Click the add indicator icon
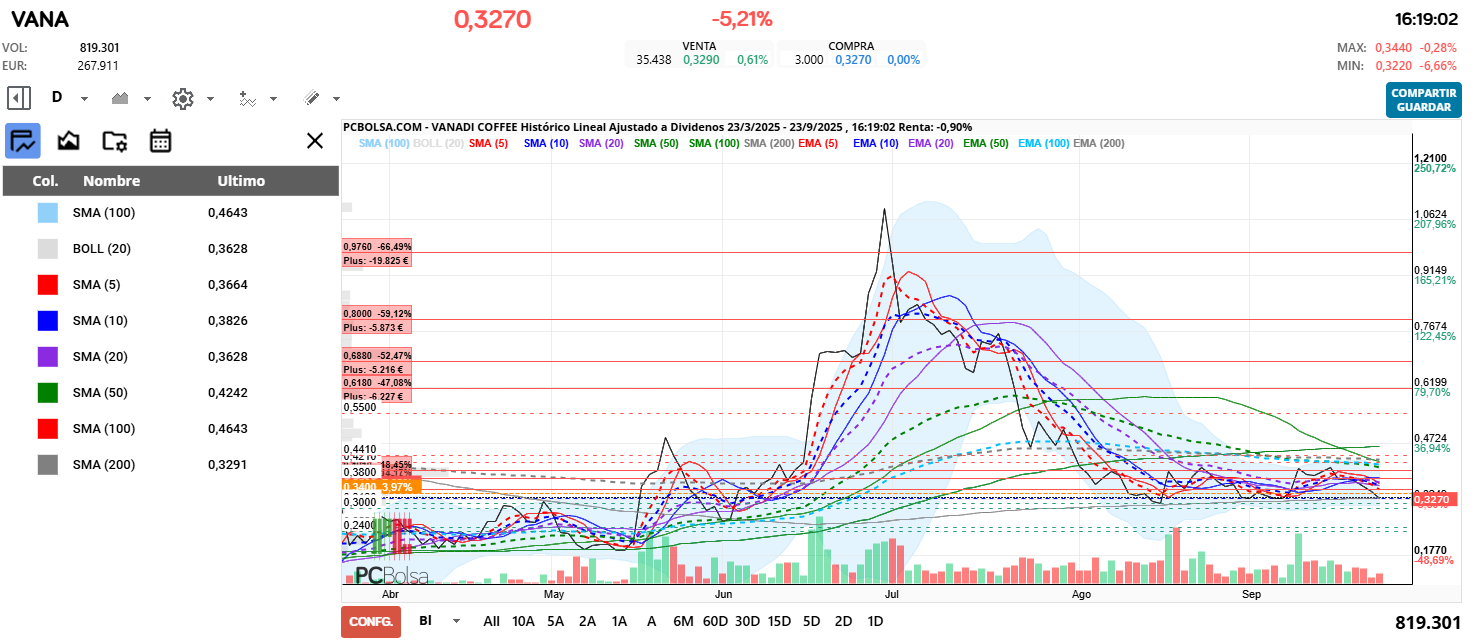The image size is (1477, 643). pos(248,98)
